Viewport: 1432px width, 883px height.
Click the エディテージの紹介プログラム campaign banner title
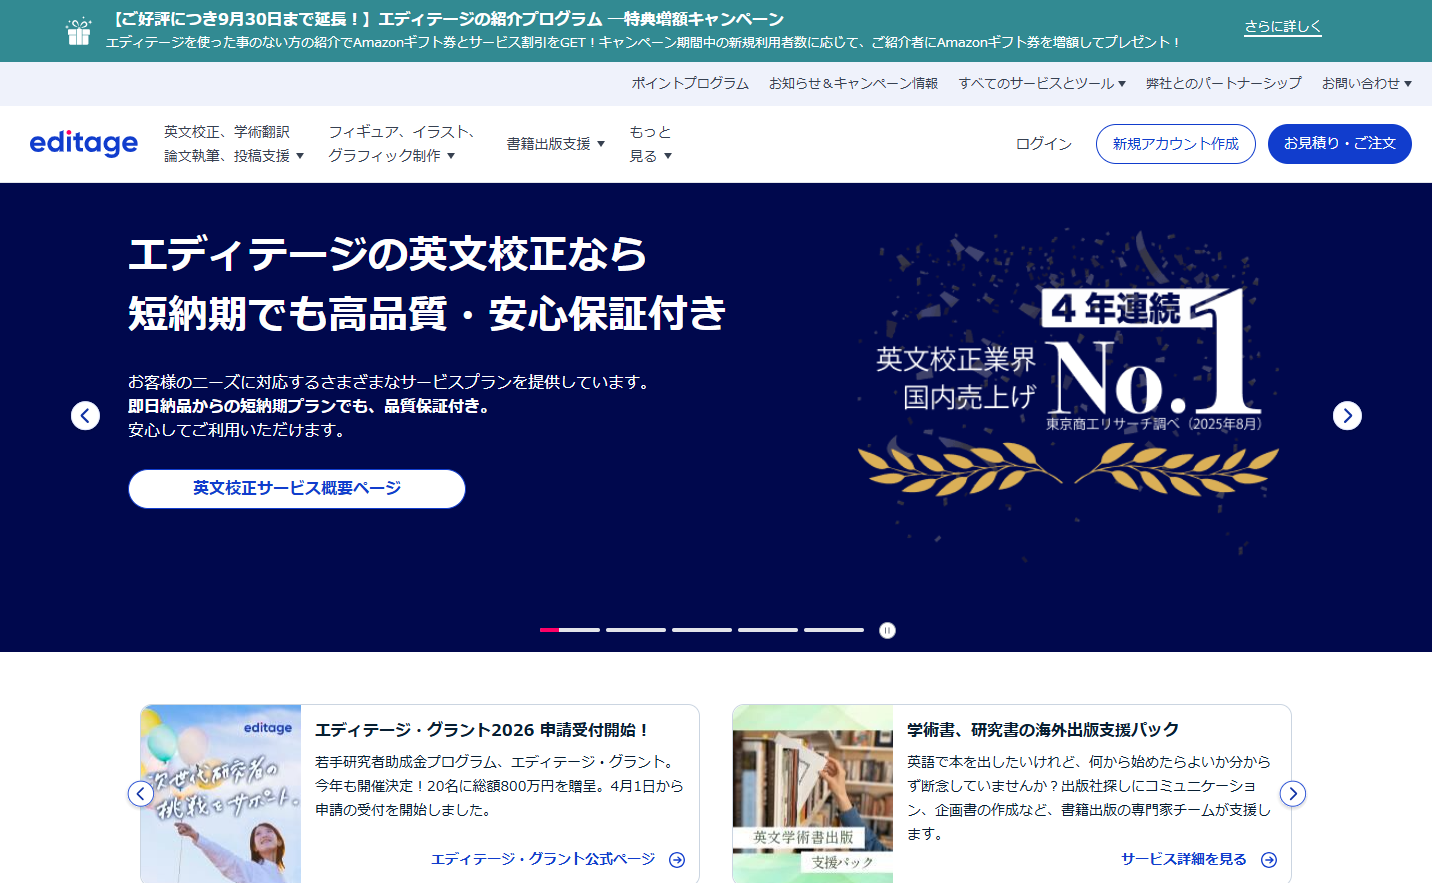coord(448,19)
